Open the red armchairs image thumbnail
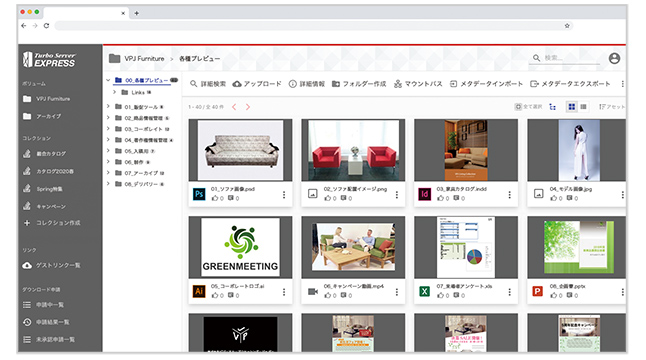 (x=353, y=150)
